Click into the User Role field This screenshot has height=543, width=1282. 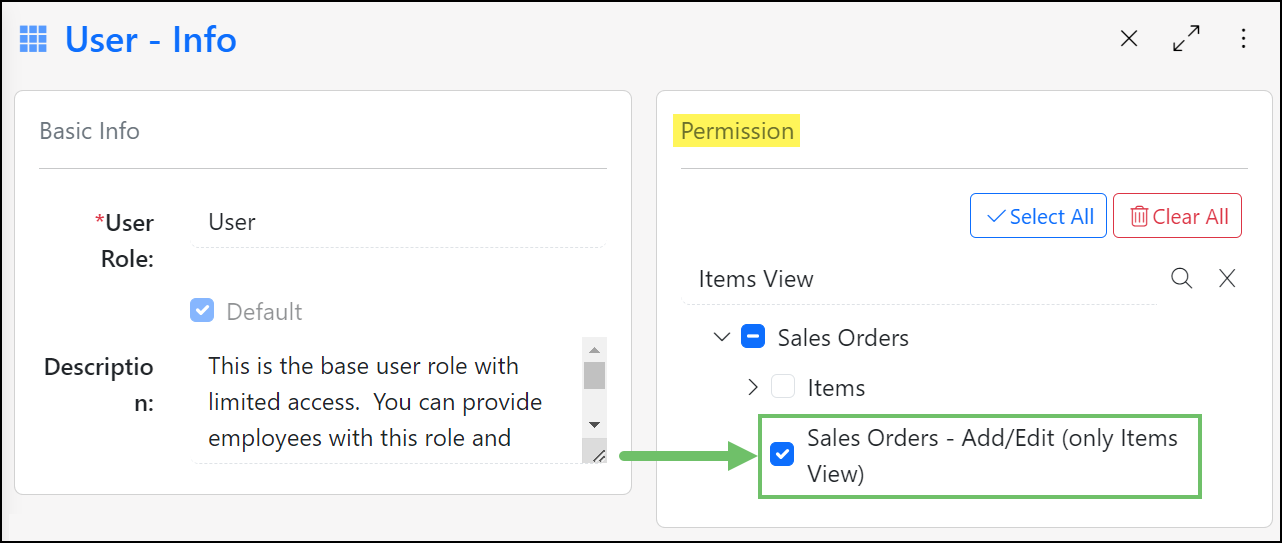coord(399,222)
